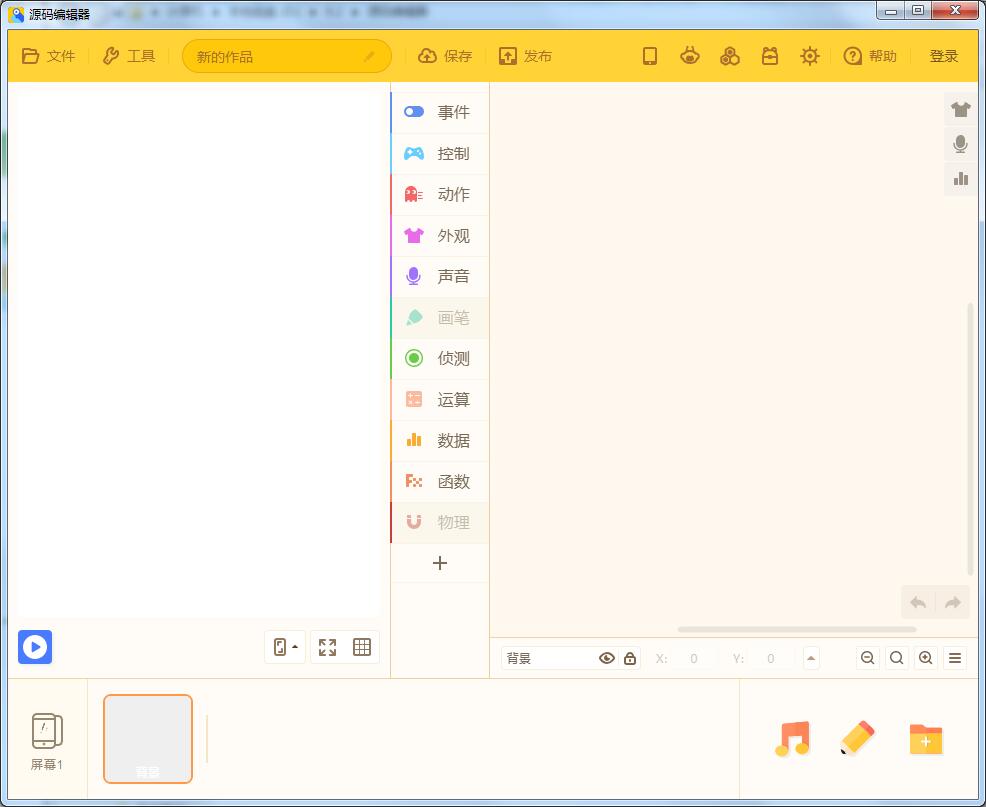Select the 控制 block category

point(440,153)
